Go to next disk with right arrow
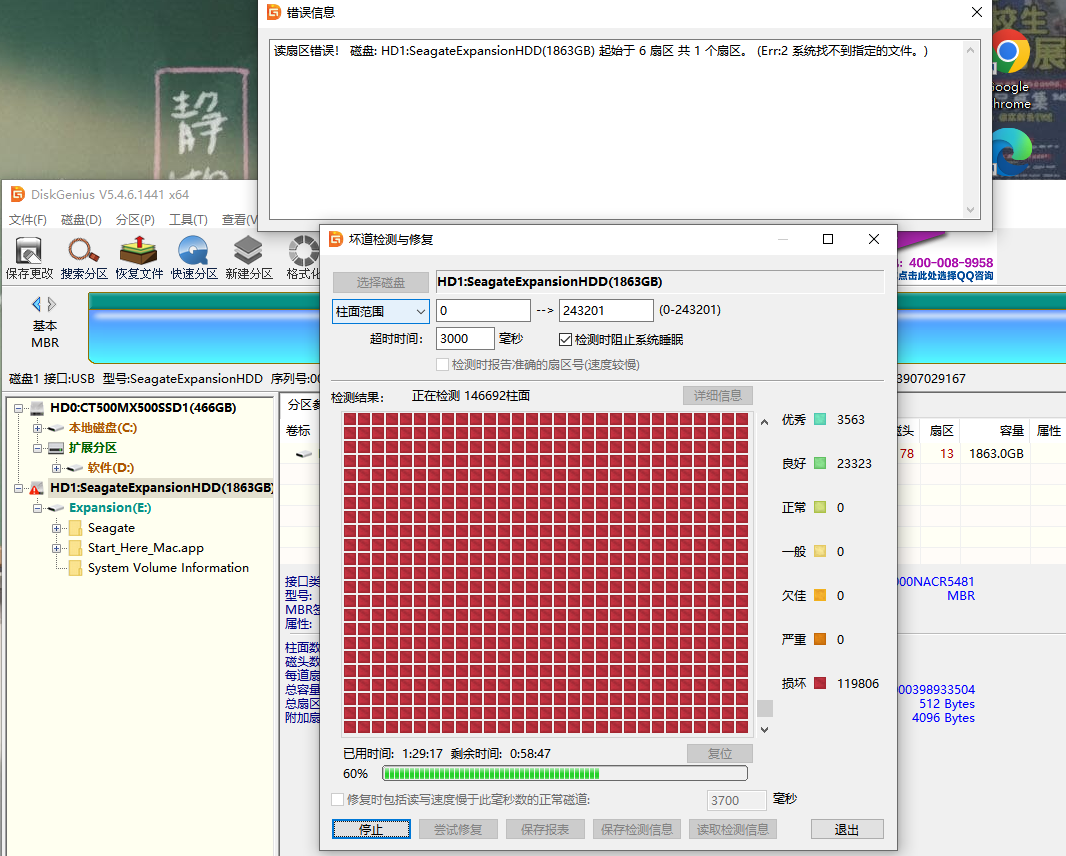This screenshot has width=1066, height=856. pos(52,304)
